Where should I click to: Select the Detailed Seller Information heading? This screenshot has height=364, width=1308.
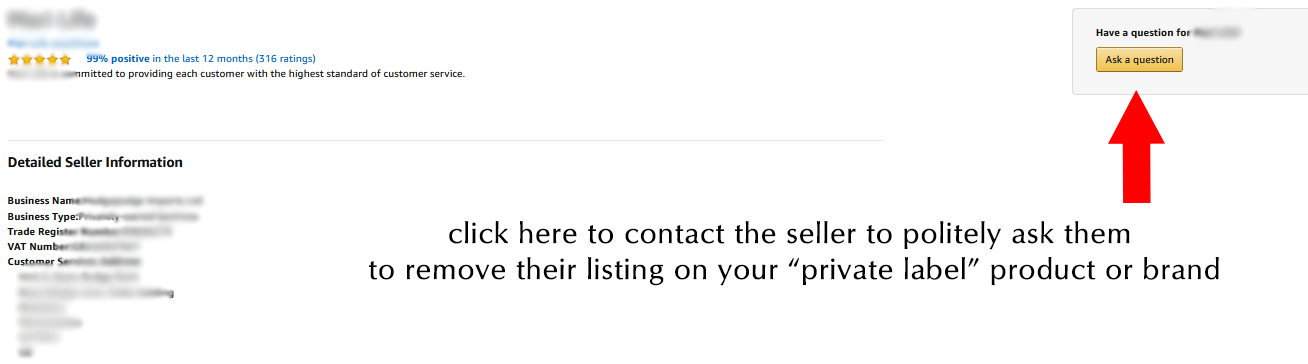pos(95,162)
